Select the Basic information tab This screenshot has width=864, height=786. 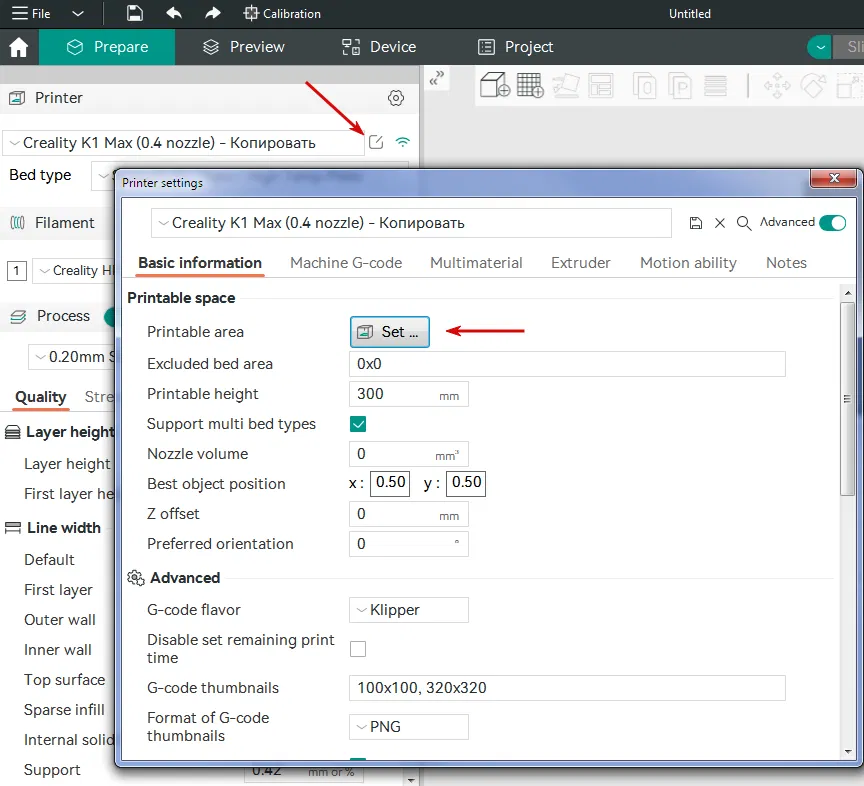point(200,263)
